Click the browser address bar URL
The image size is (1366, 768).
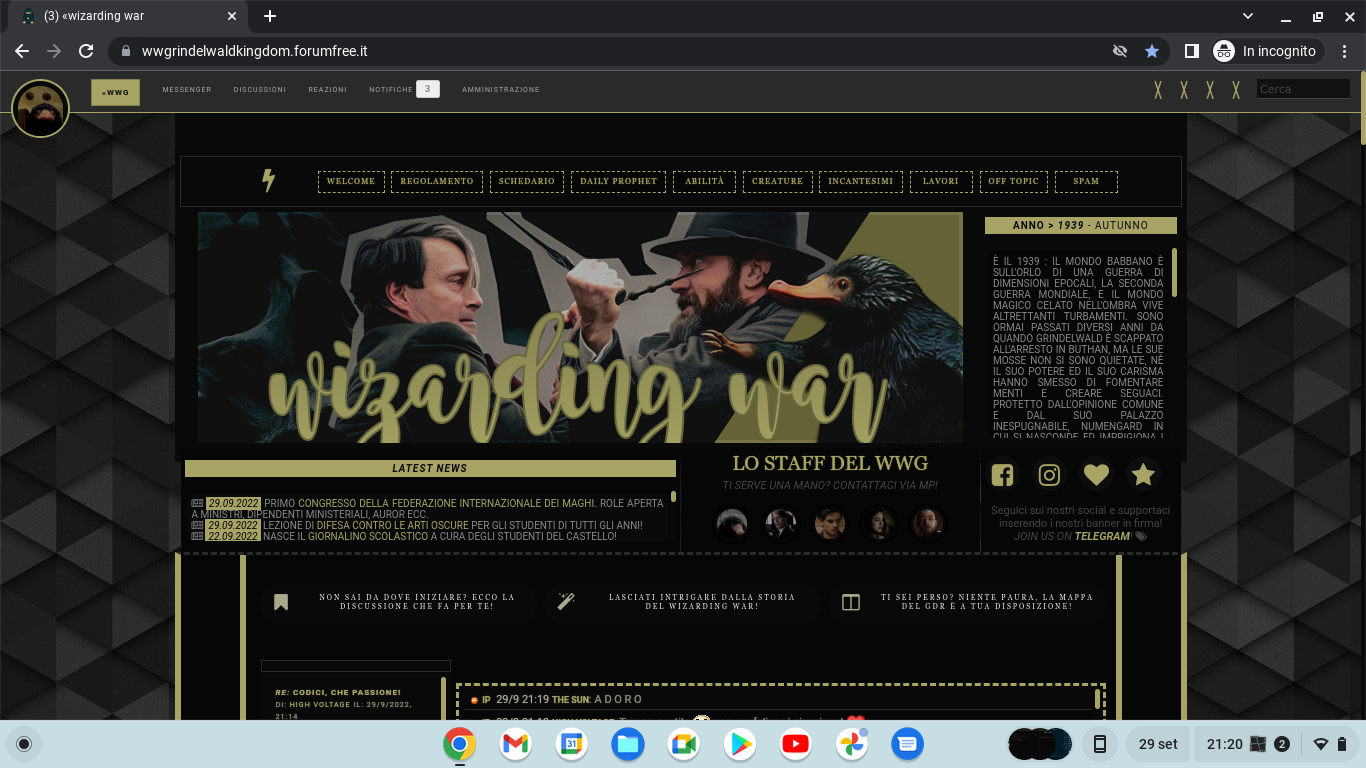point(255,51)
